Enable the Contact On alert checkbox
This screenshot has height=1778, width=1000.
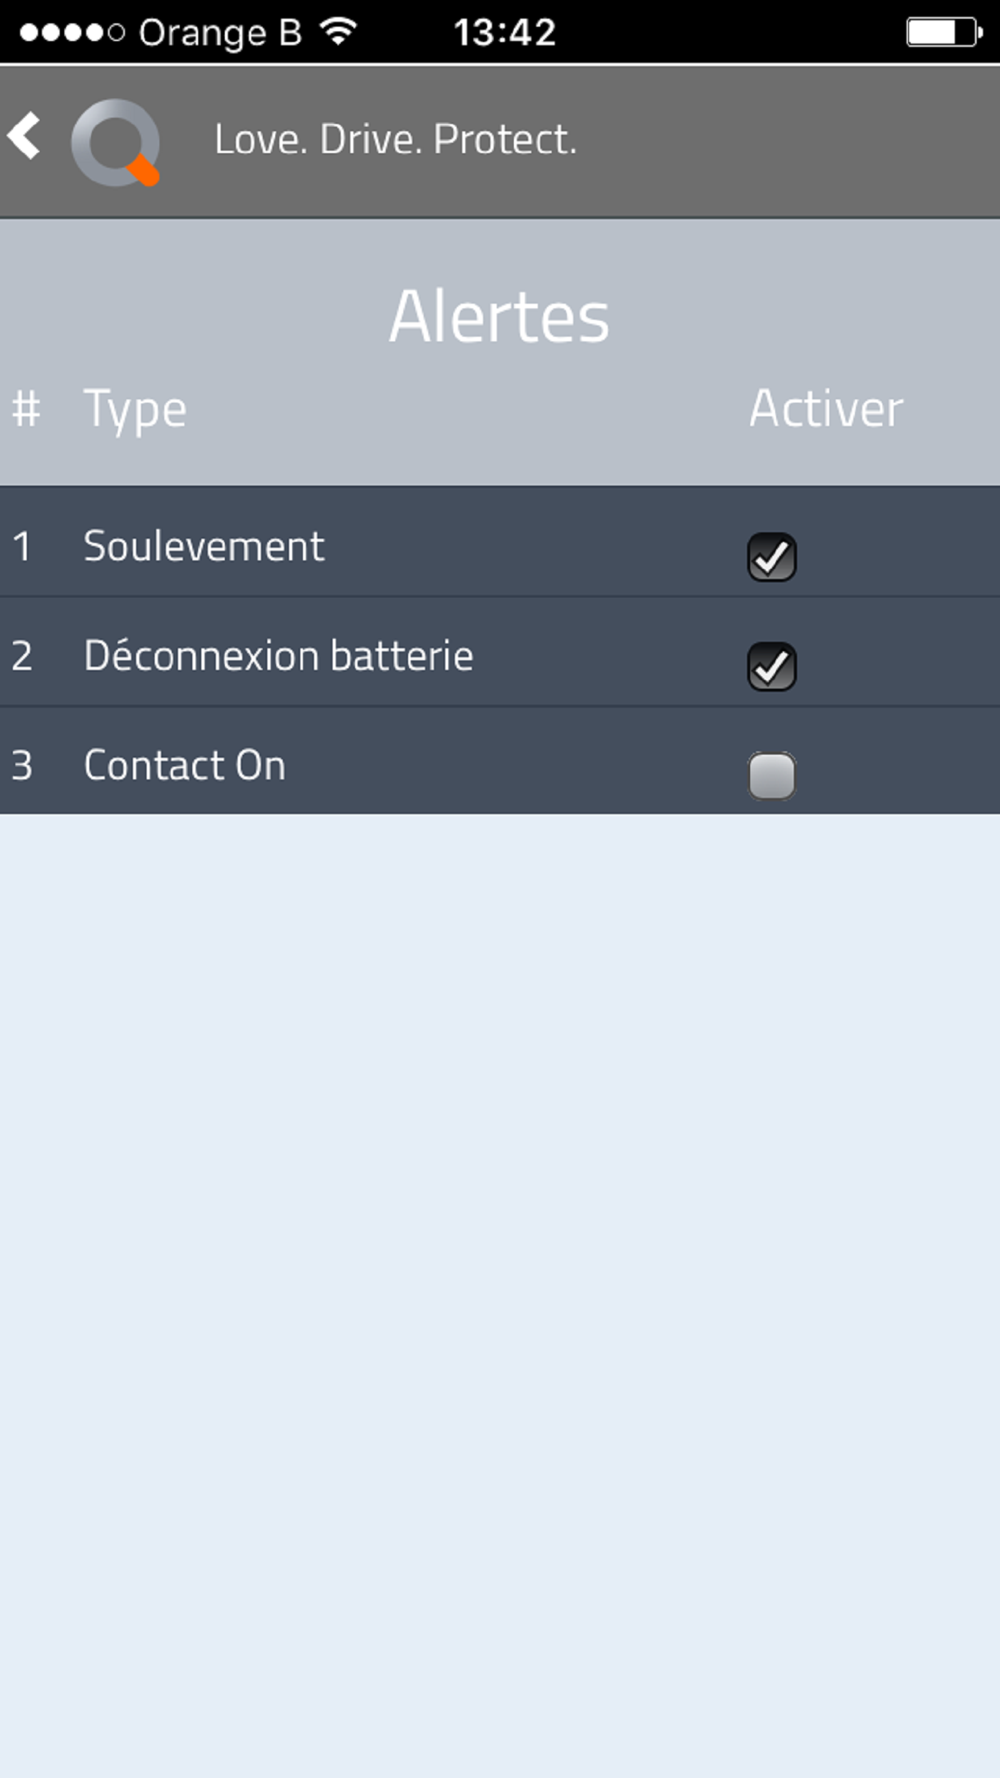pyautogui.click(x=772, y=776)
